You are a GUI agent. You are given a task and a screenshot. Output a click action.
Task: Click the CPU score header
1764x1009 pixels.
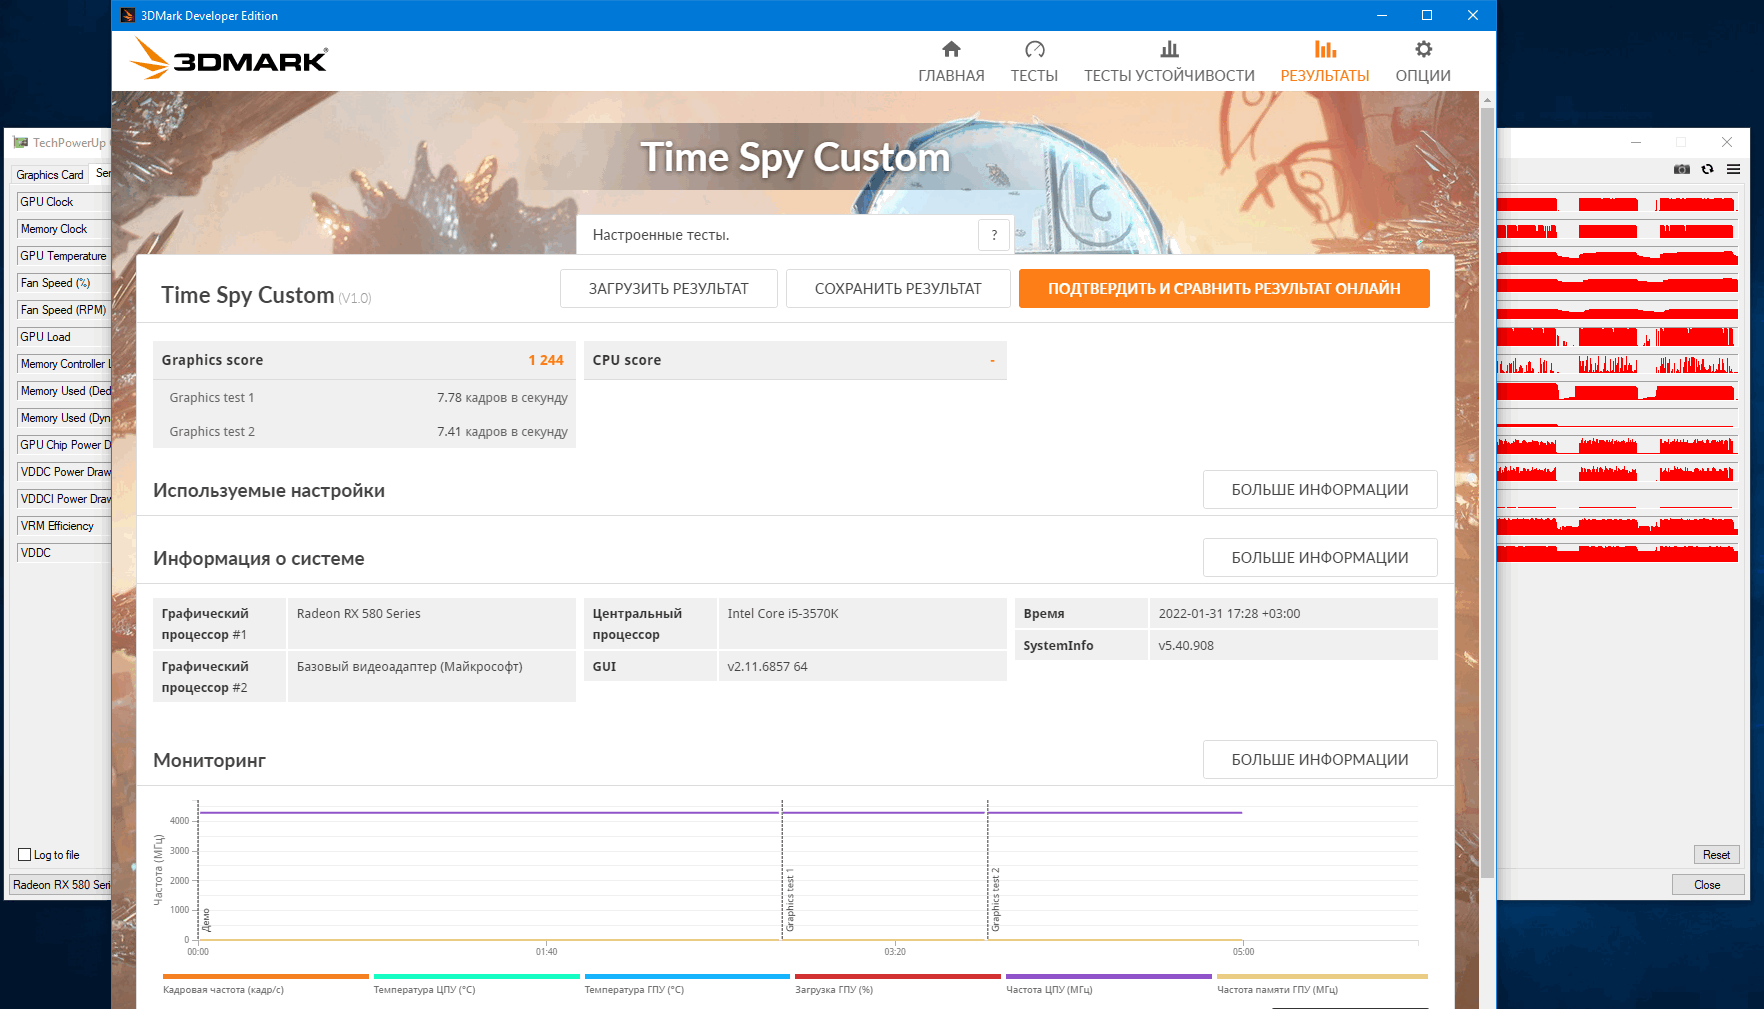(x=795, y=360)
